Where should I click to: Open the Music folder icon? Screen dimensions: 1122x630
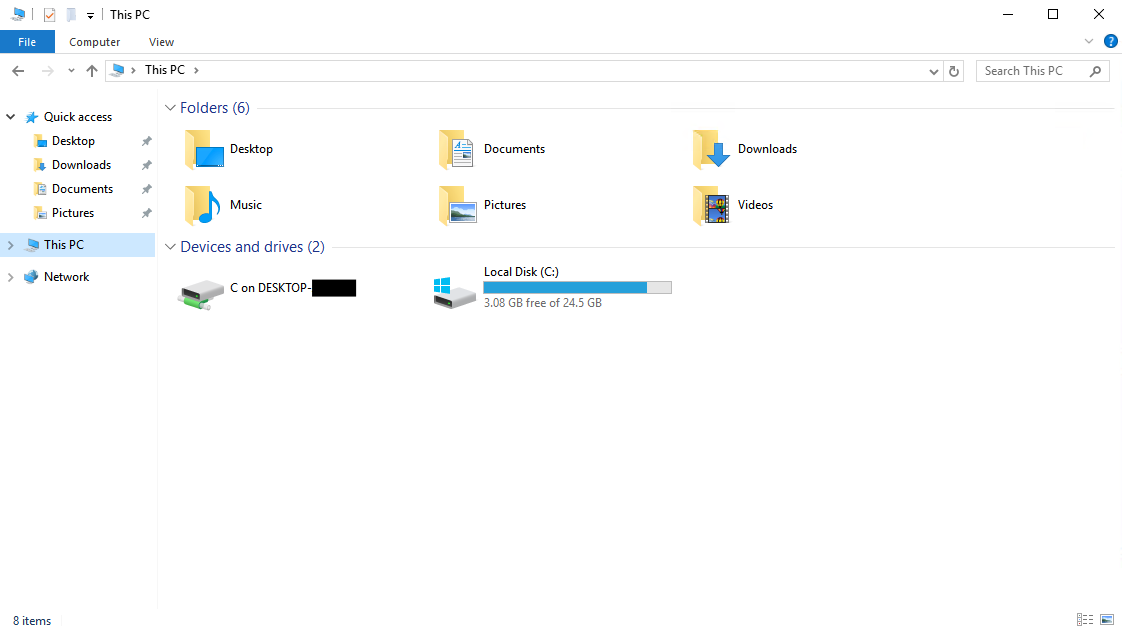pos(203,205)
